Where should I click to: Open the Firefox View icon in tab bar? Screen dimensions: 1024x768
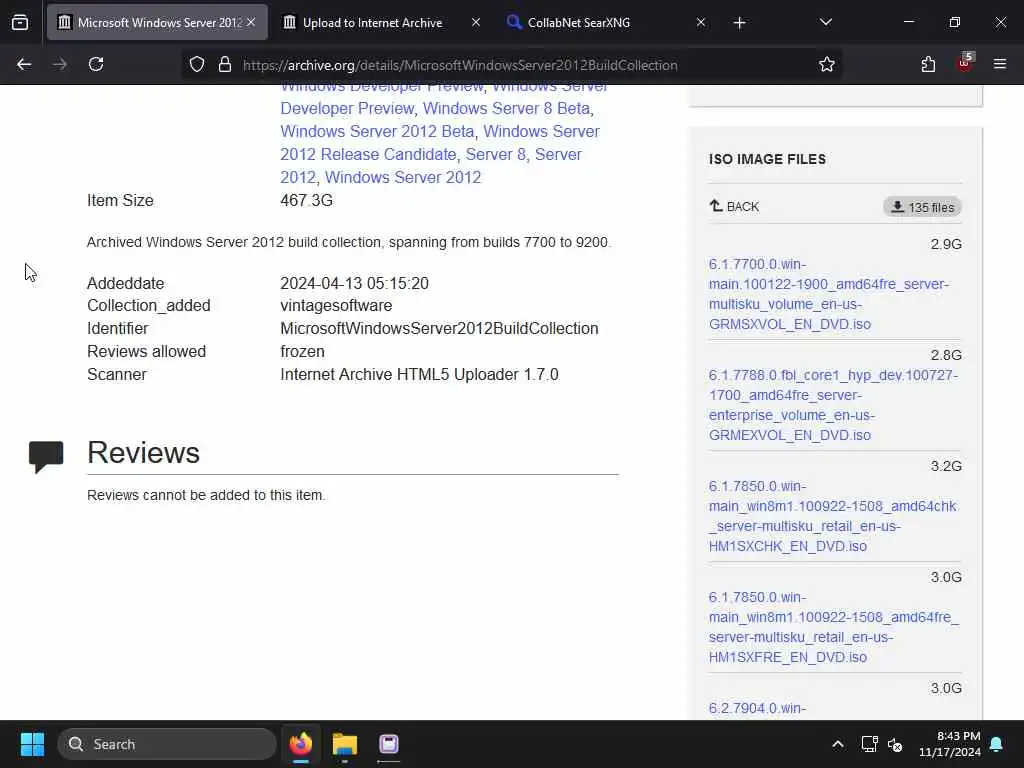point(20,22)
